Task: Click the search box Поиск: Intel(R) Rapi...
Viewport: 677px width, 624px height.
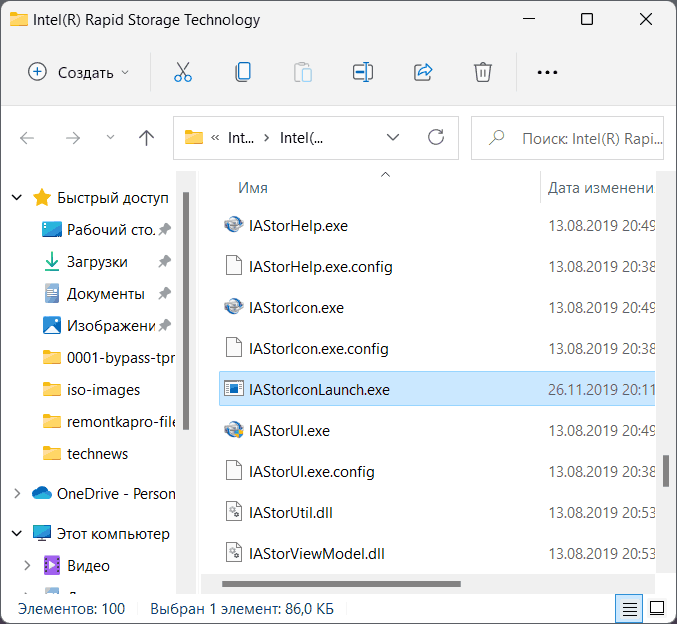Action: pos(567,138)
